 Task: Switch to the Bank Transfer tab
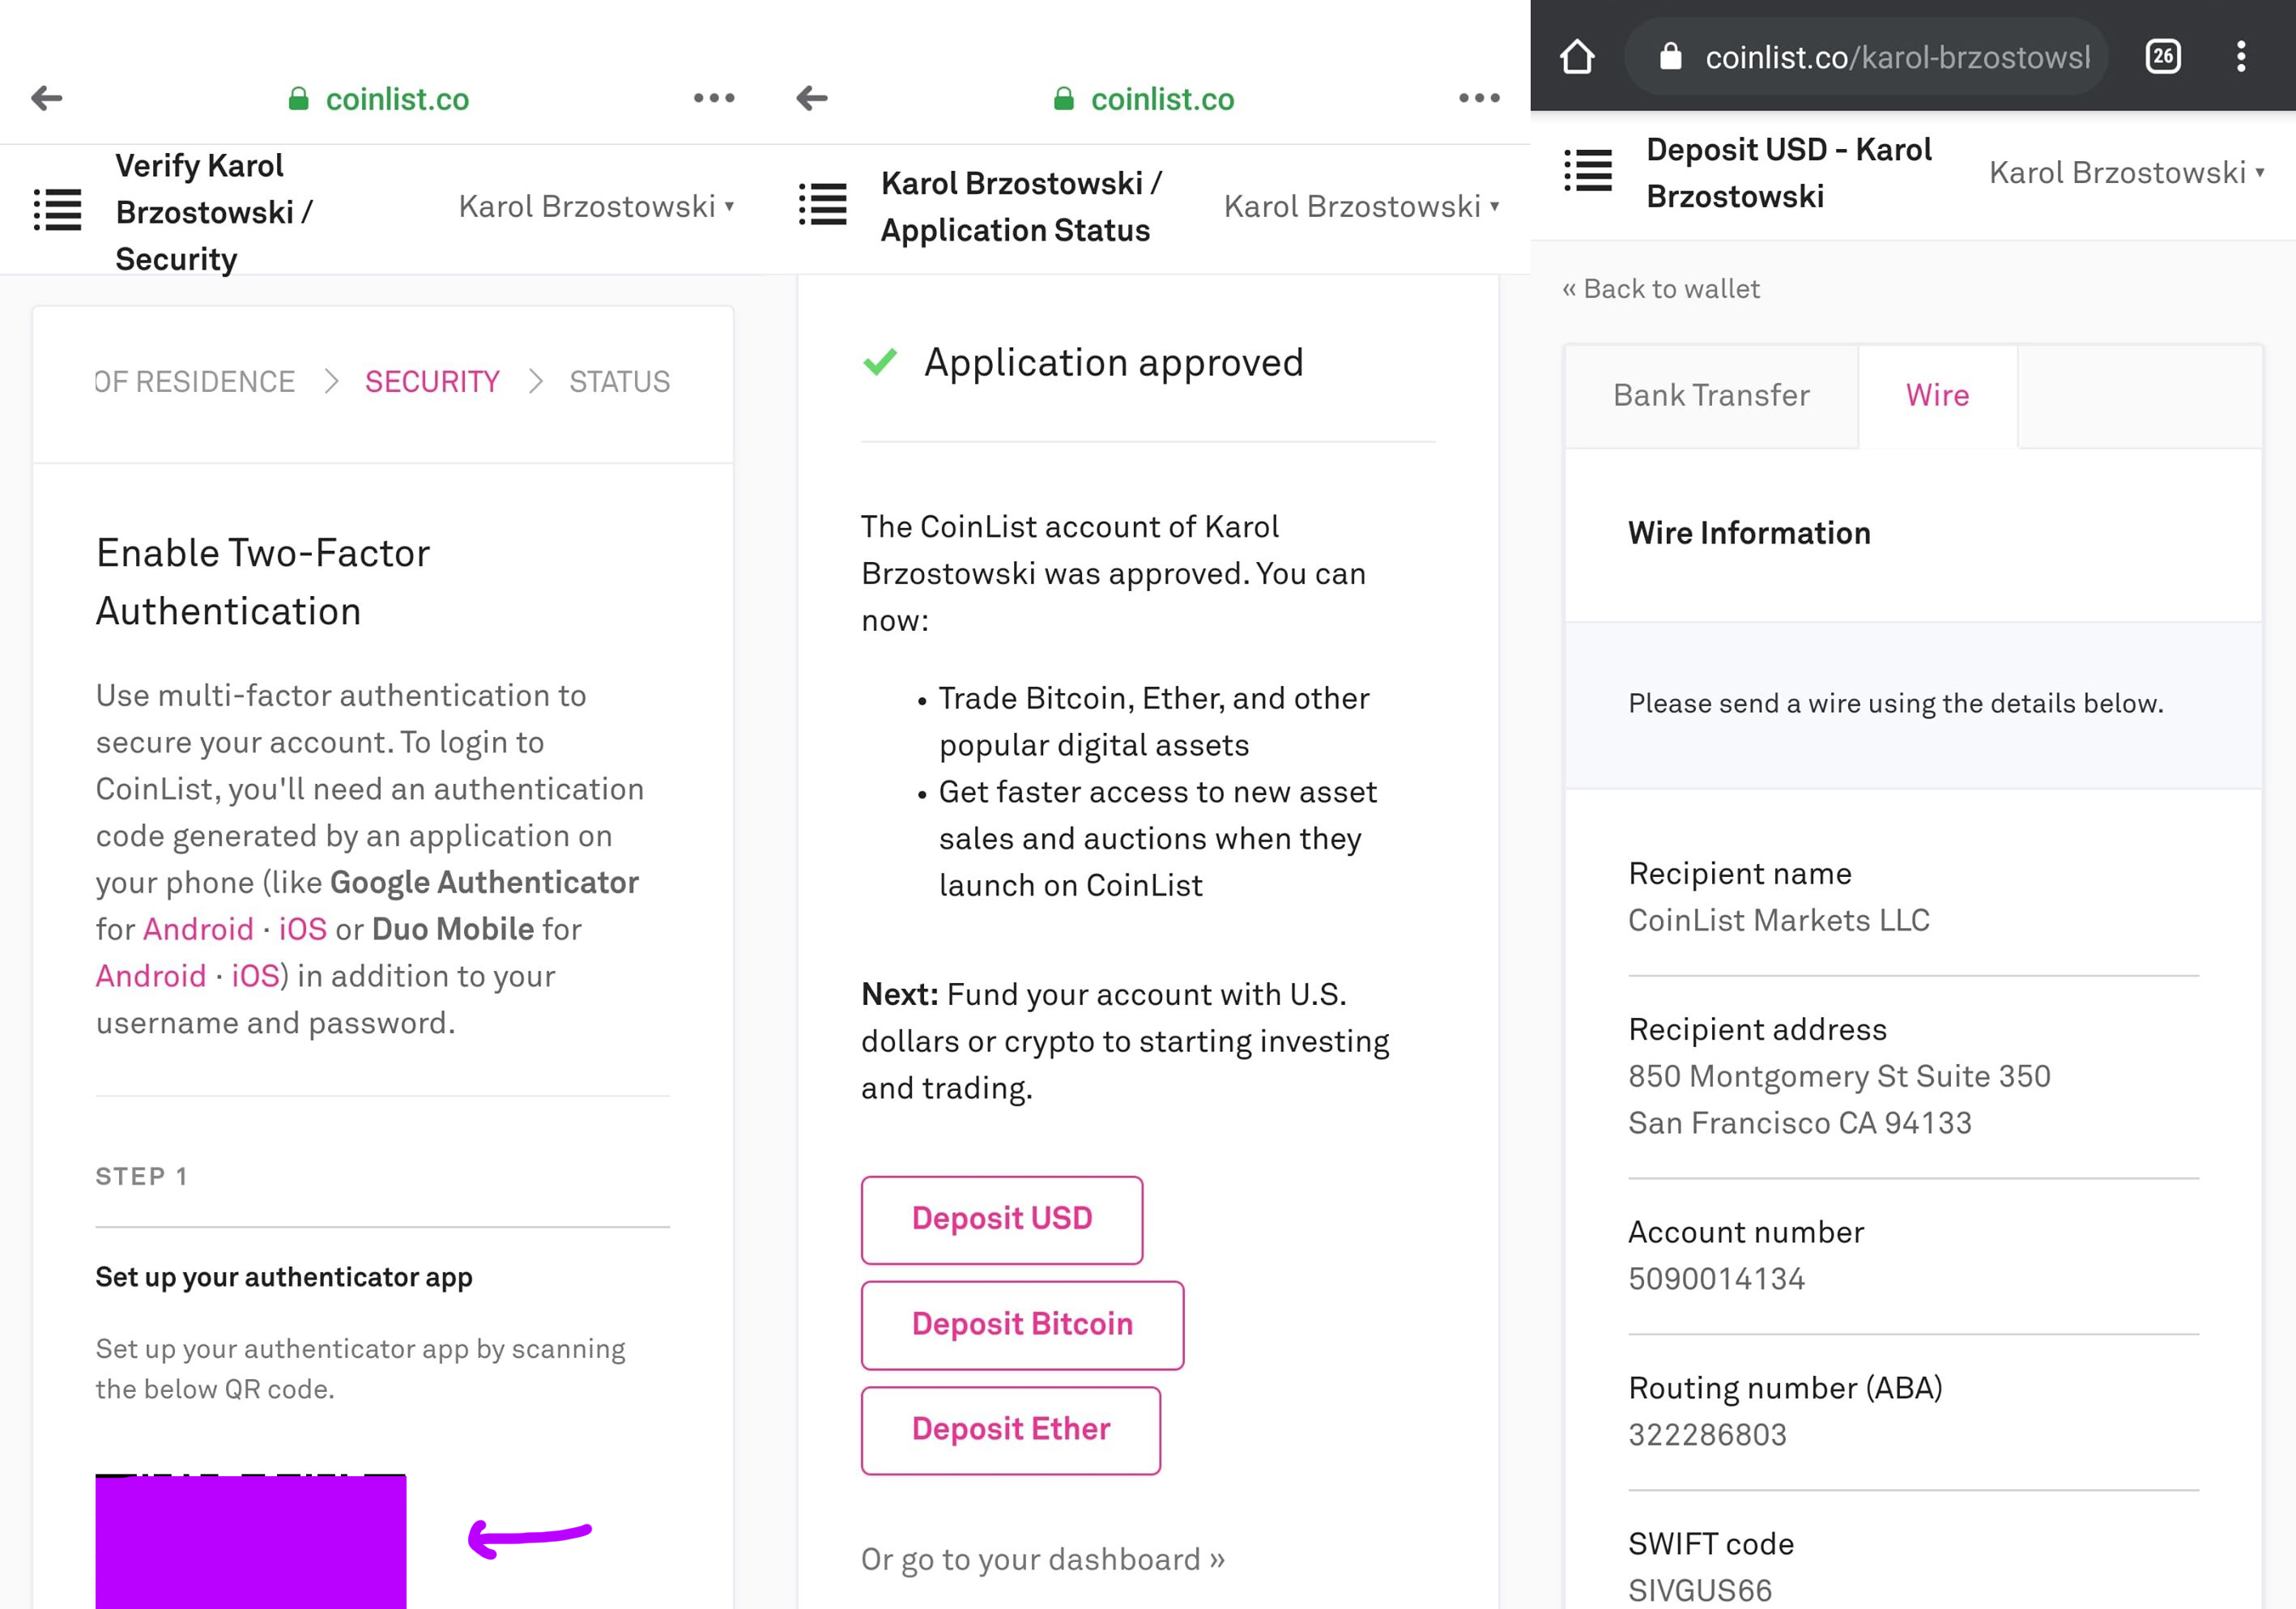tap(1711, 395)
